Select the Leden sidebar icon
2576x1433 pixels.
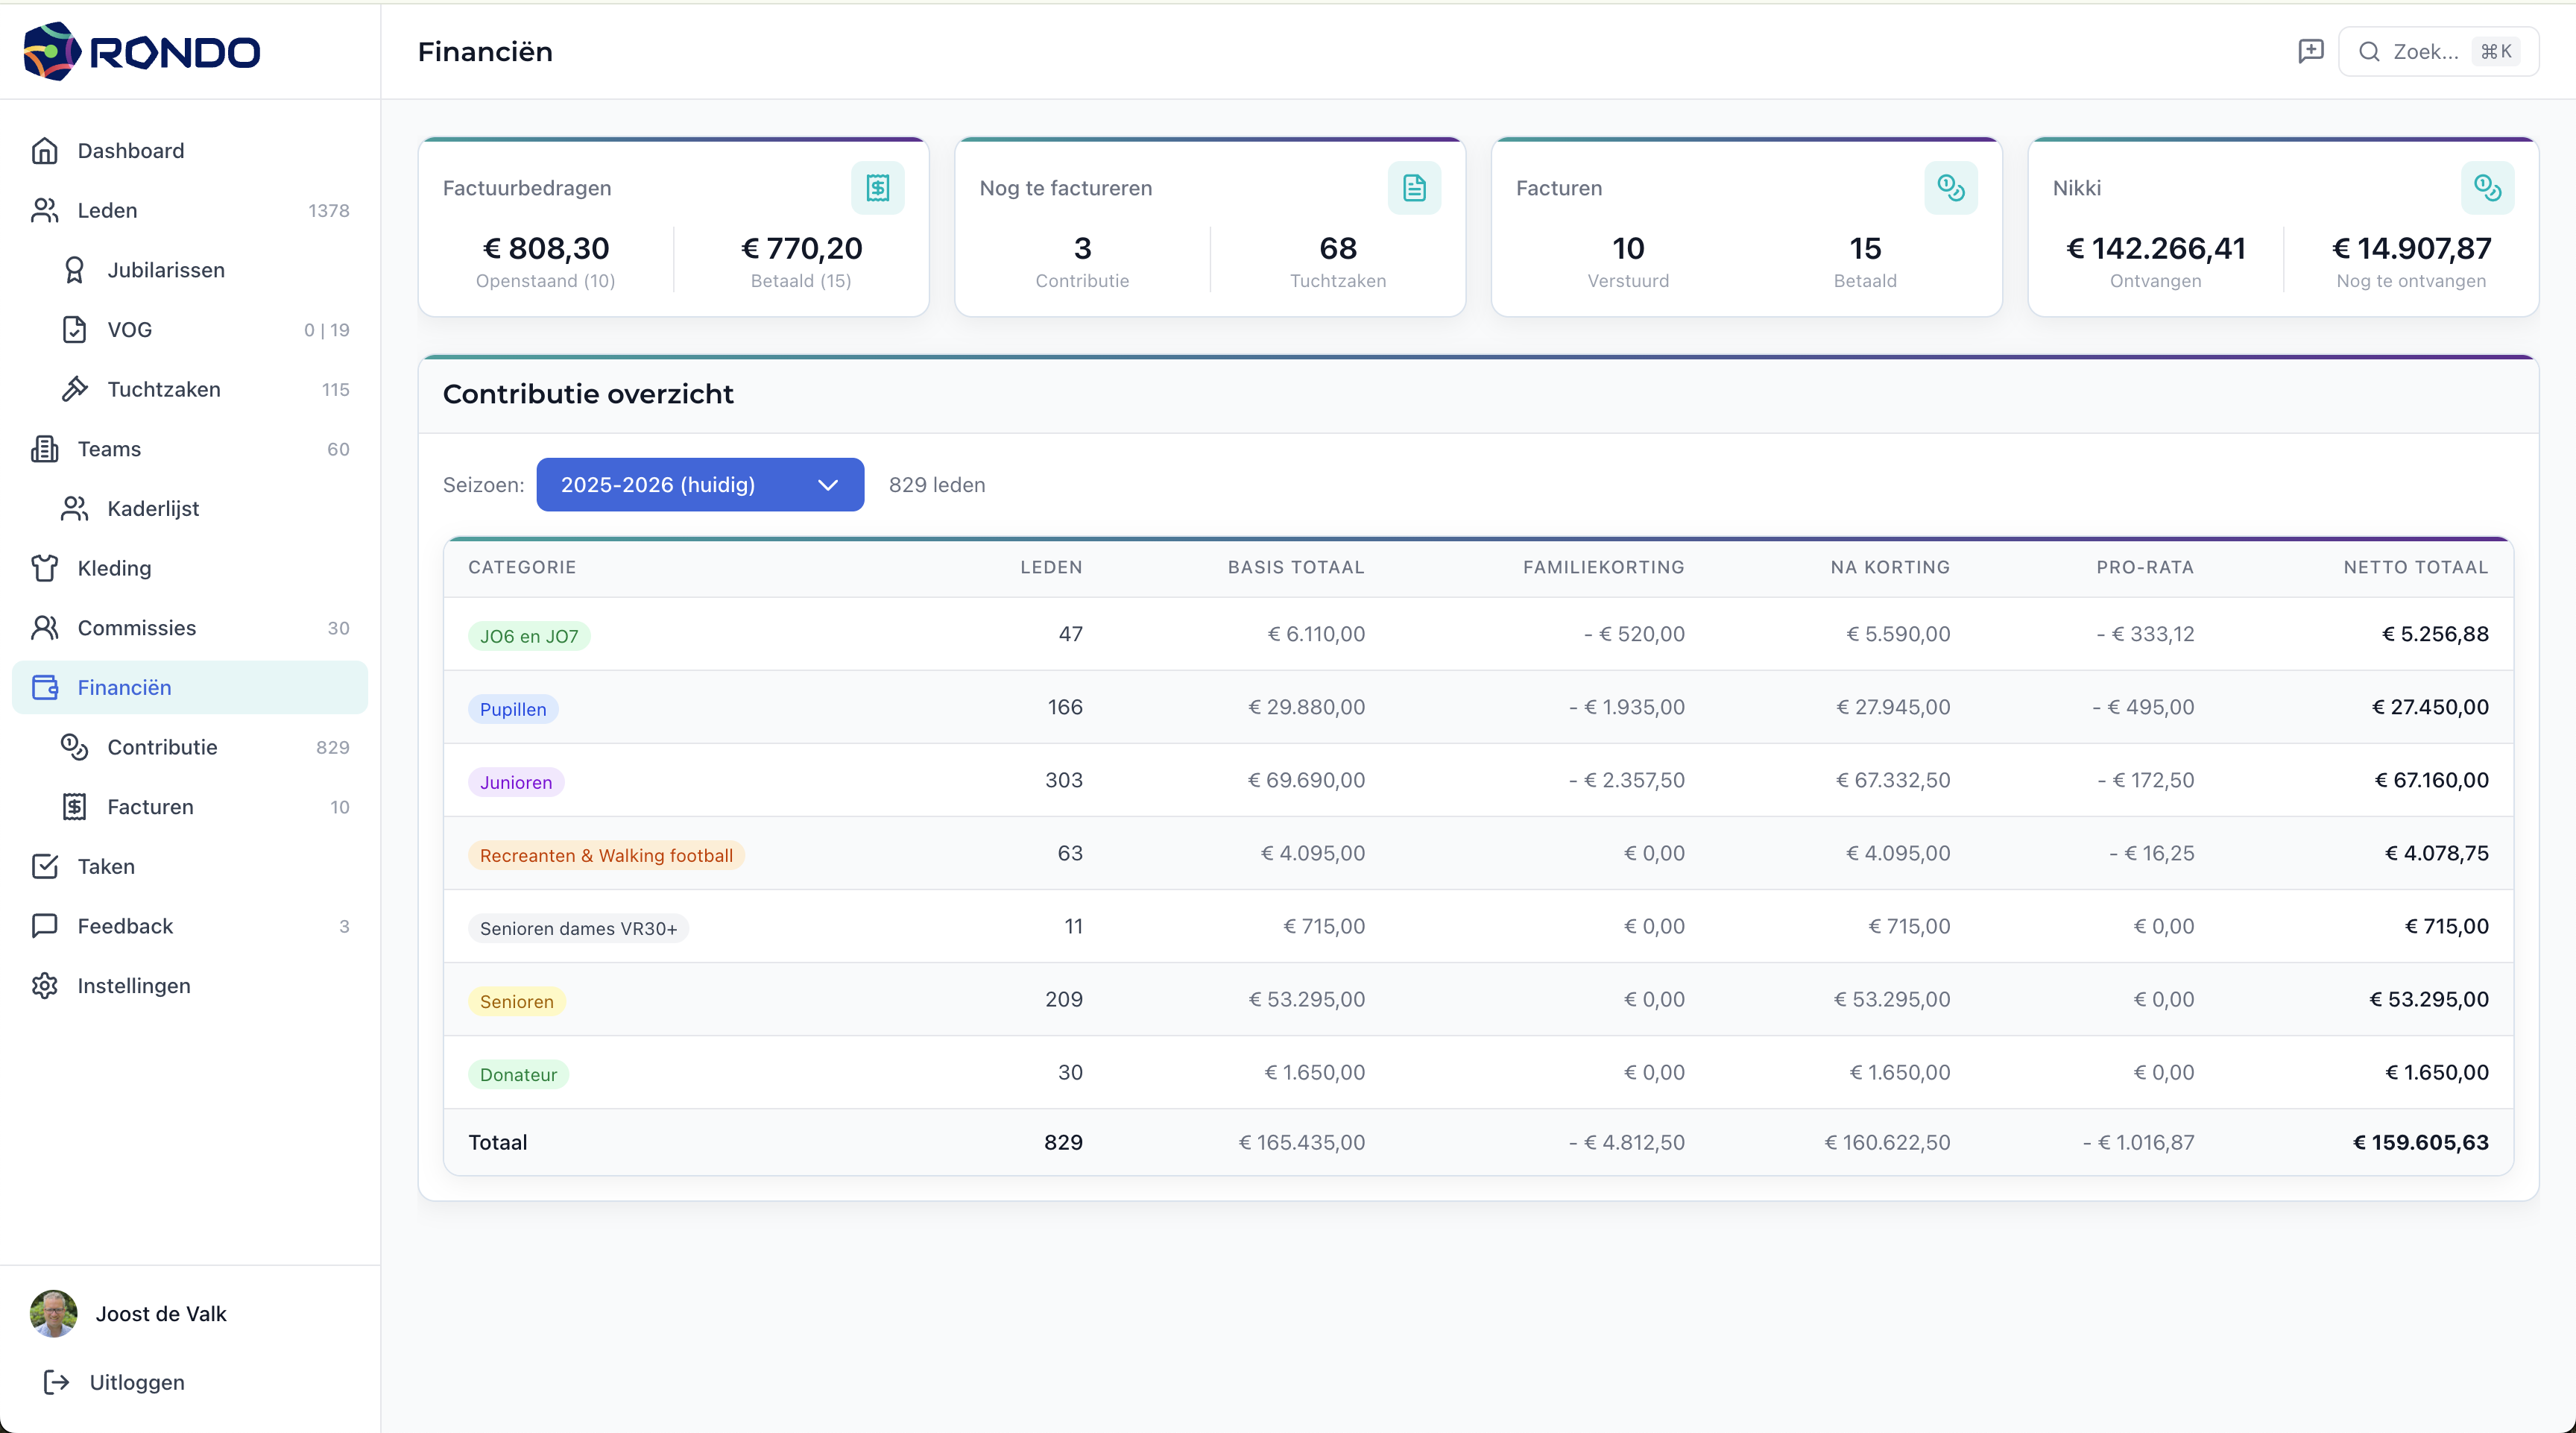[46, 210]
